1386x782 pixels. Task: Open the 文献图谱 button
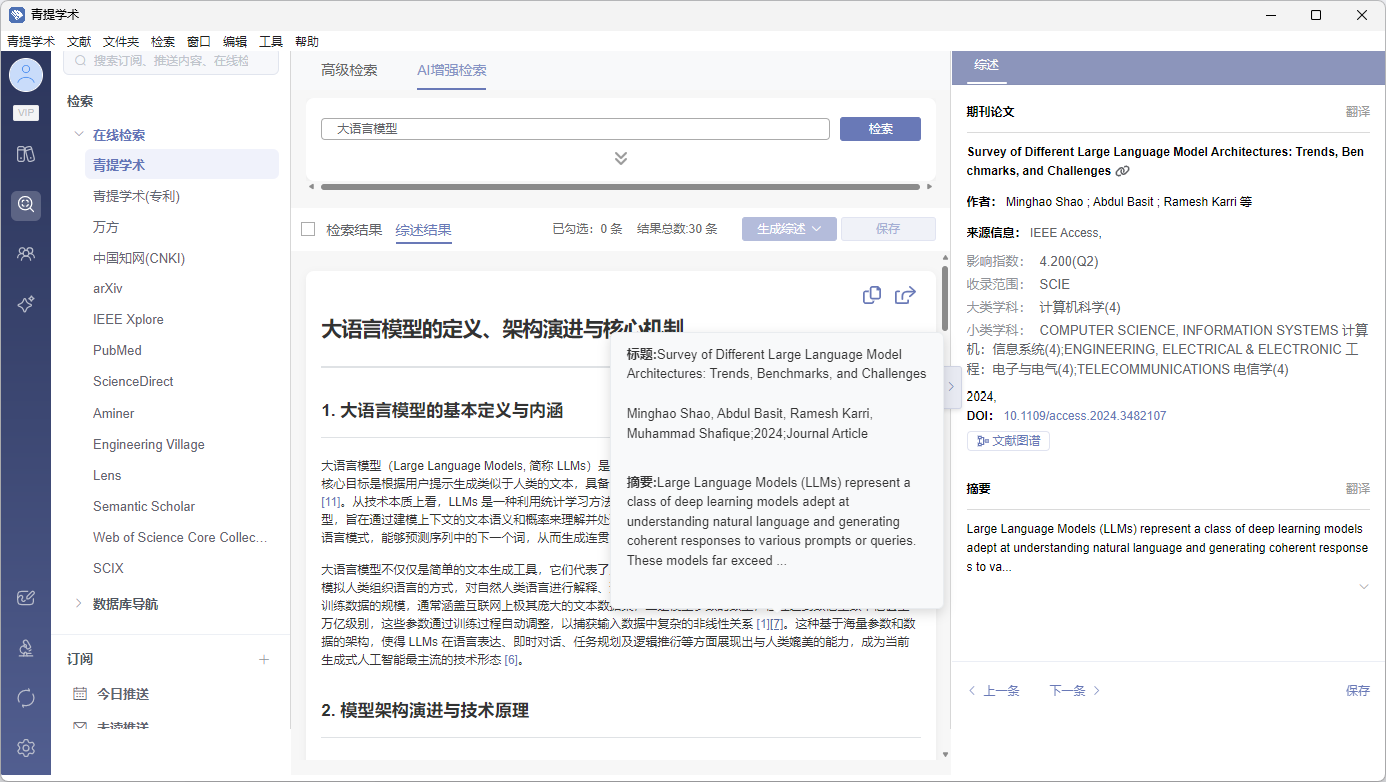tap(1008, 441)
